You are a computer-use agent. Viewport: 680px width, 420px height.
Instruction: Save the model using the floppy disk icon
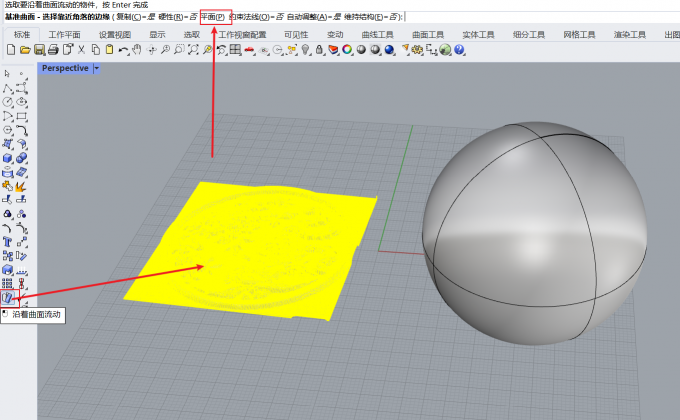click(x=39, y=50)
